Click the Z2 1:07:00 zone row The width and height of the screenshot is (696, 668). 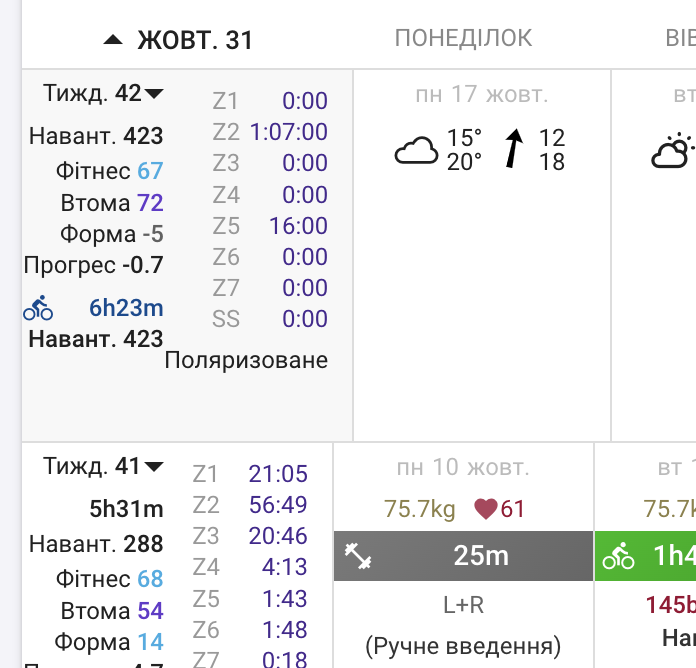click(270, 132)
